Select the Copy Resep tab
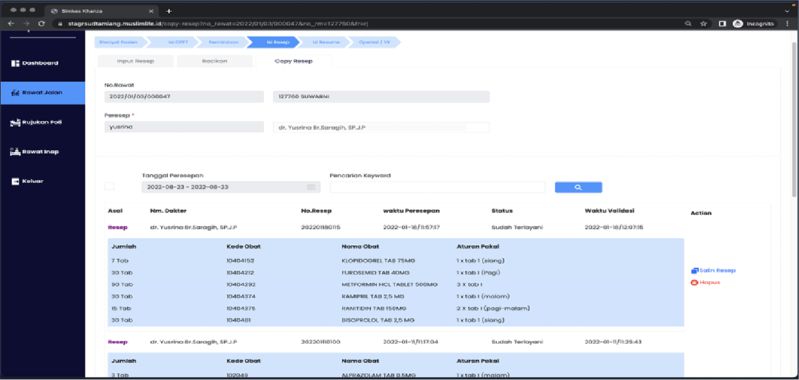The height and width of the screenshot is (380, 799). pyautogui.click(x=294, y=61)
